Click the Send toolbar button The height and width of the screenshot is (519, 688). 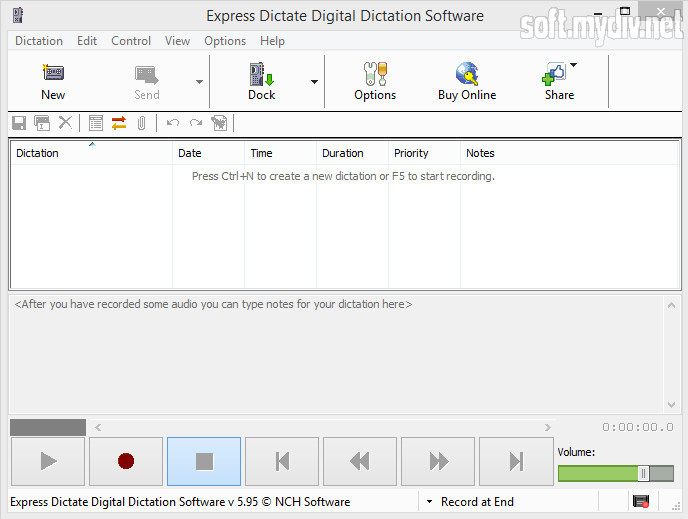click(x=147, y=82)
